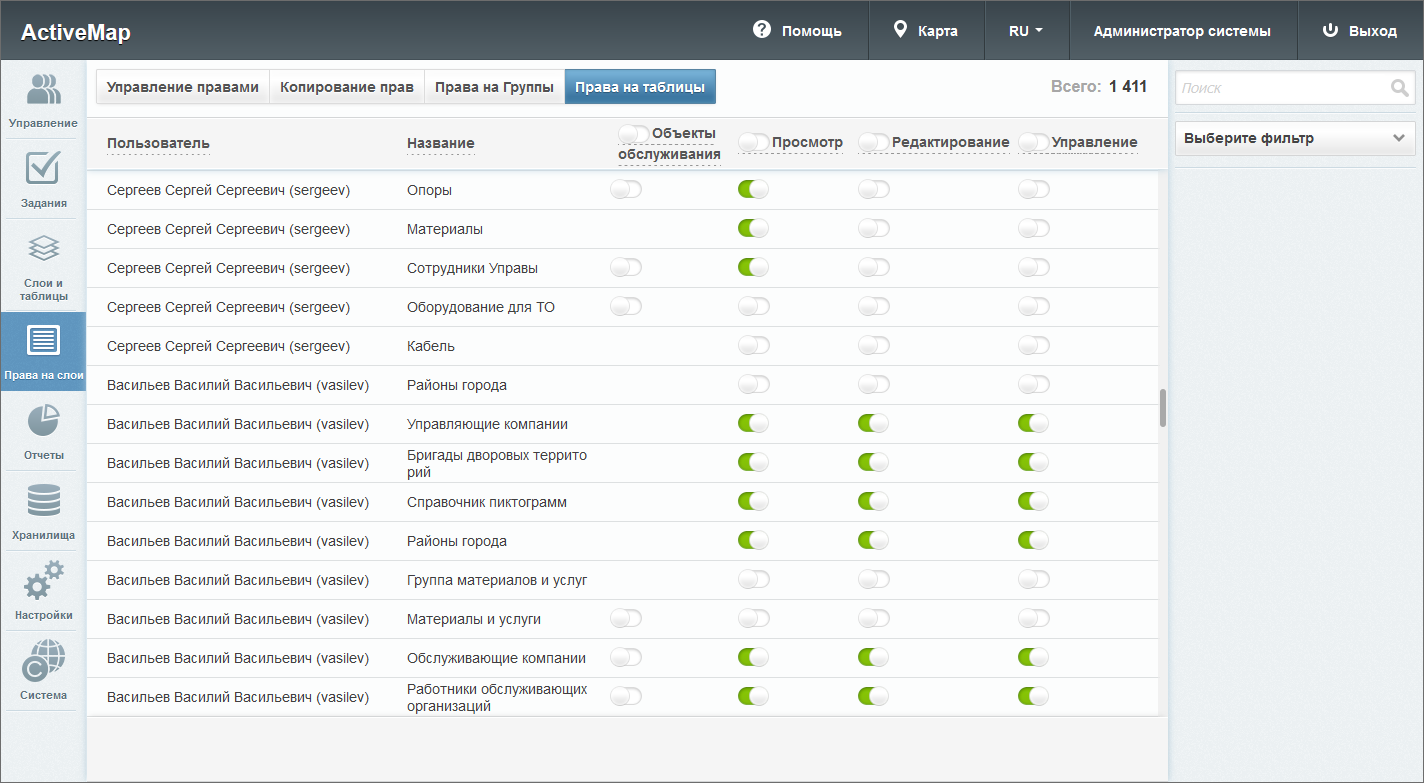
Task: Open the Настройки gears section
Action: pos(43,591)
